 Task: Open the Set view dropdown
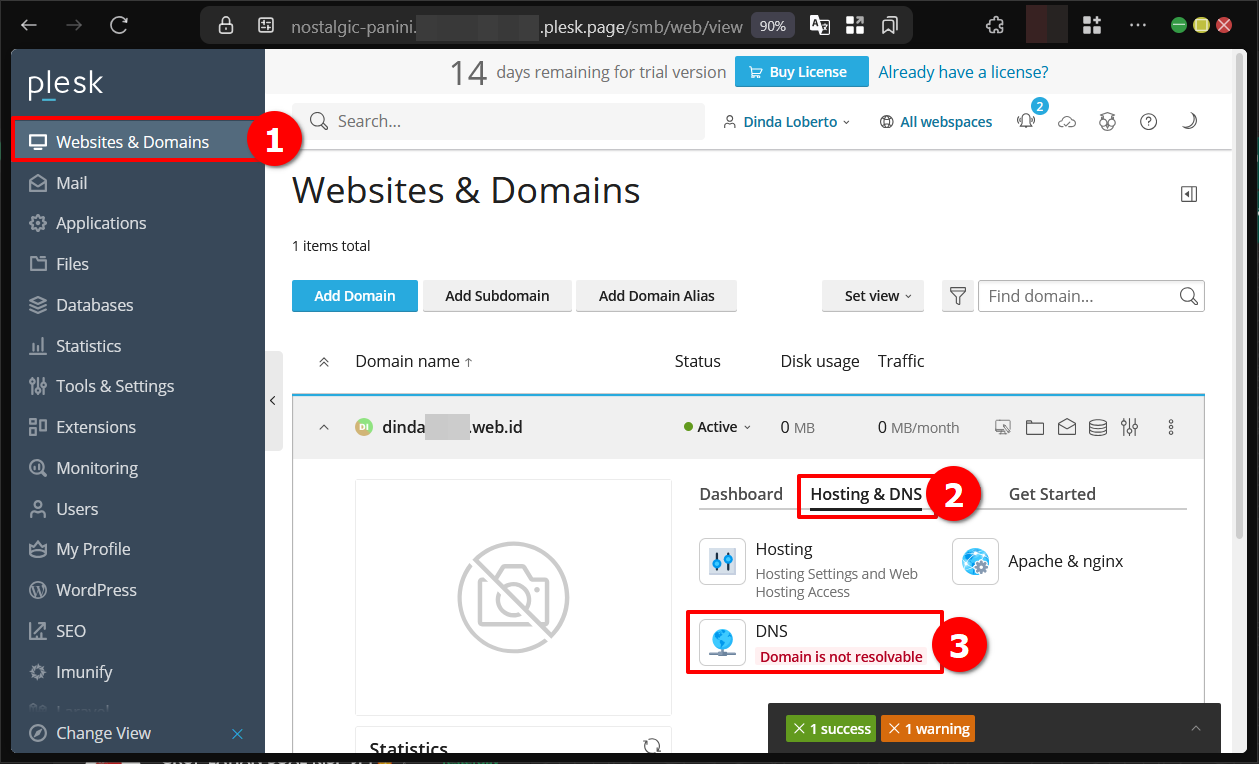pyautogui.click(x=872, y=296)
